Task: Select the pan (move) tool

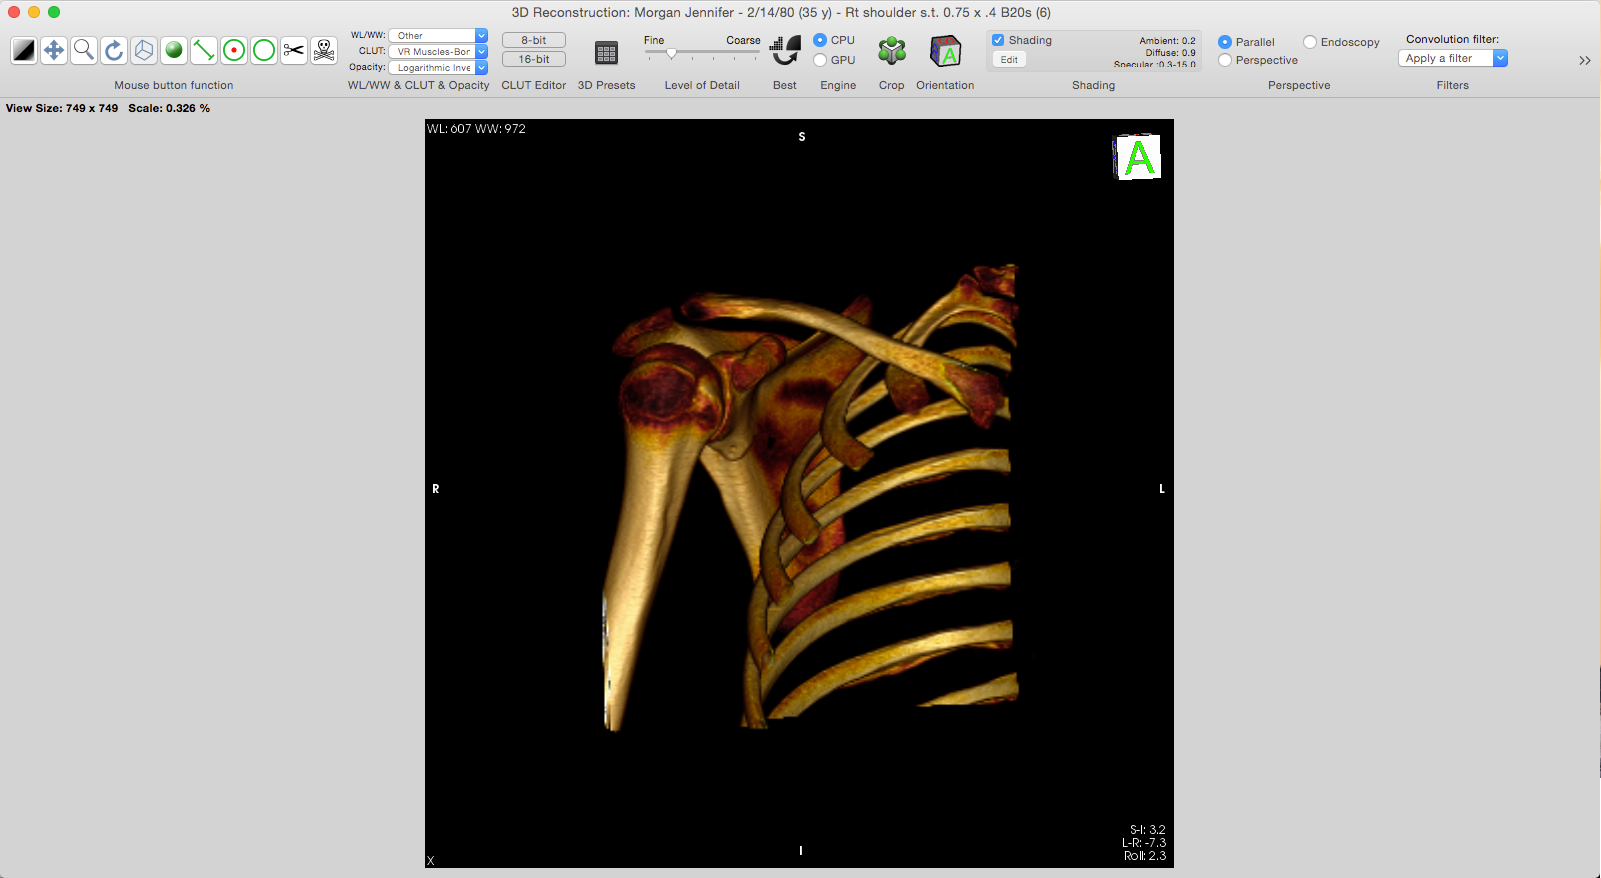Action: pyautogui.click(x=54, y=50)
